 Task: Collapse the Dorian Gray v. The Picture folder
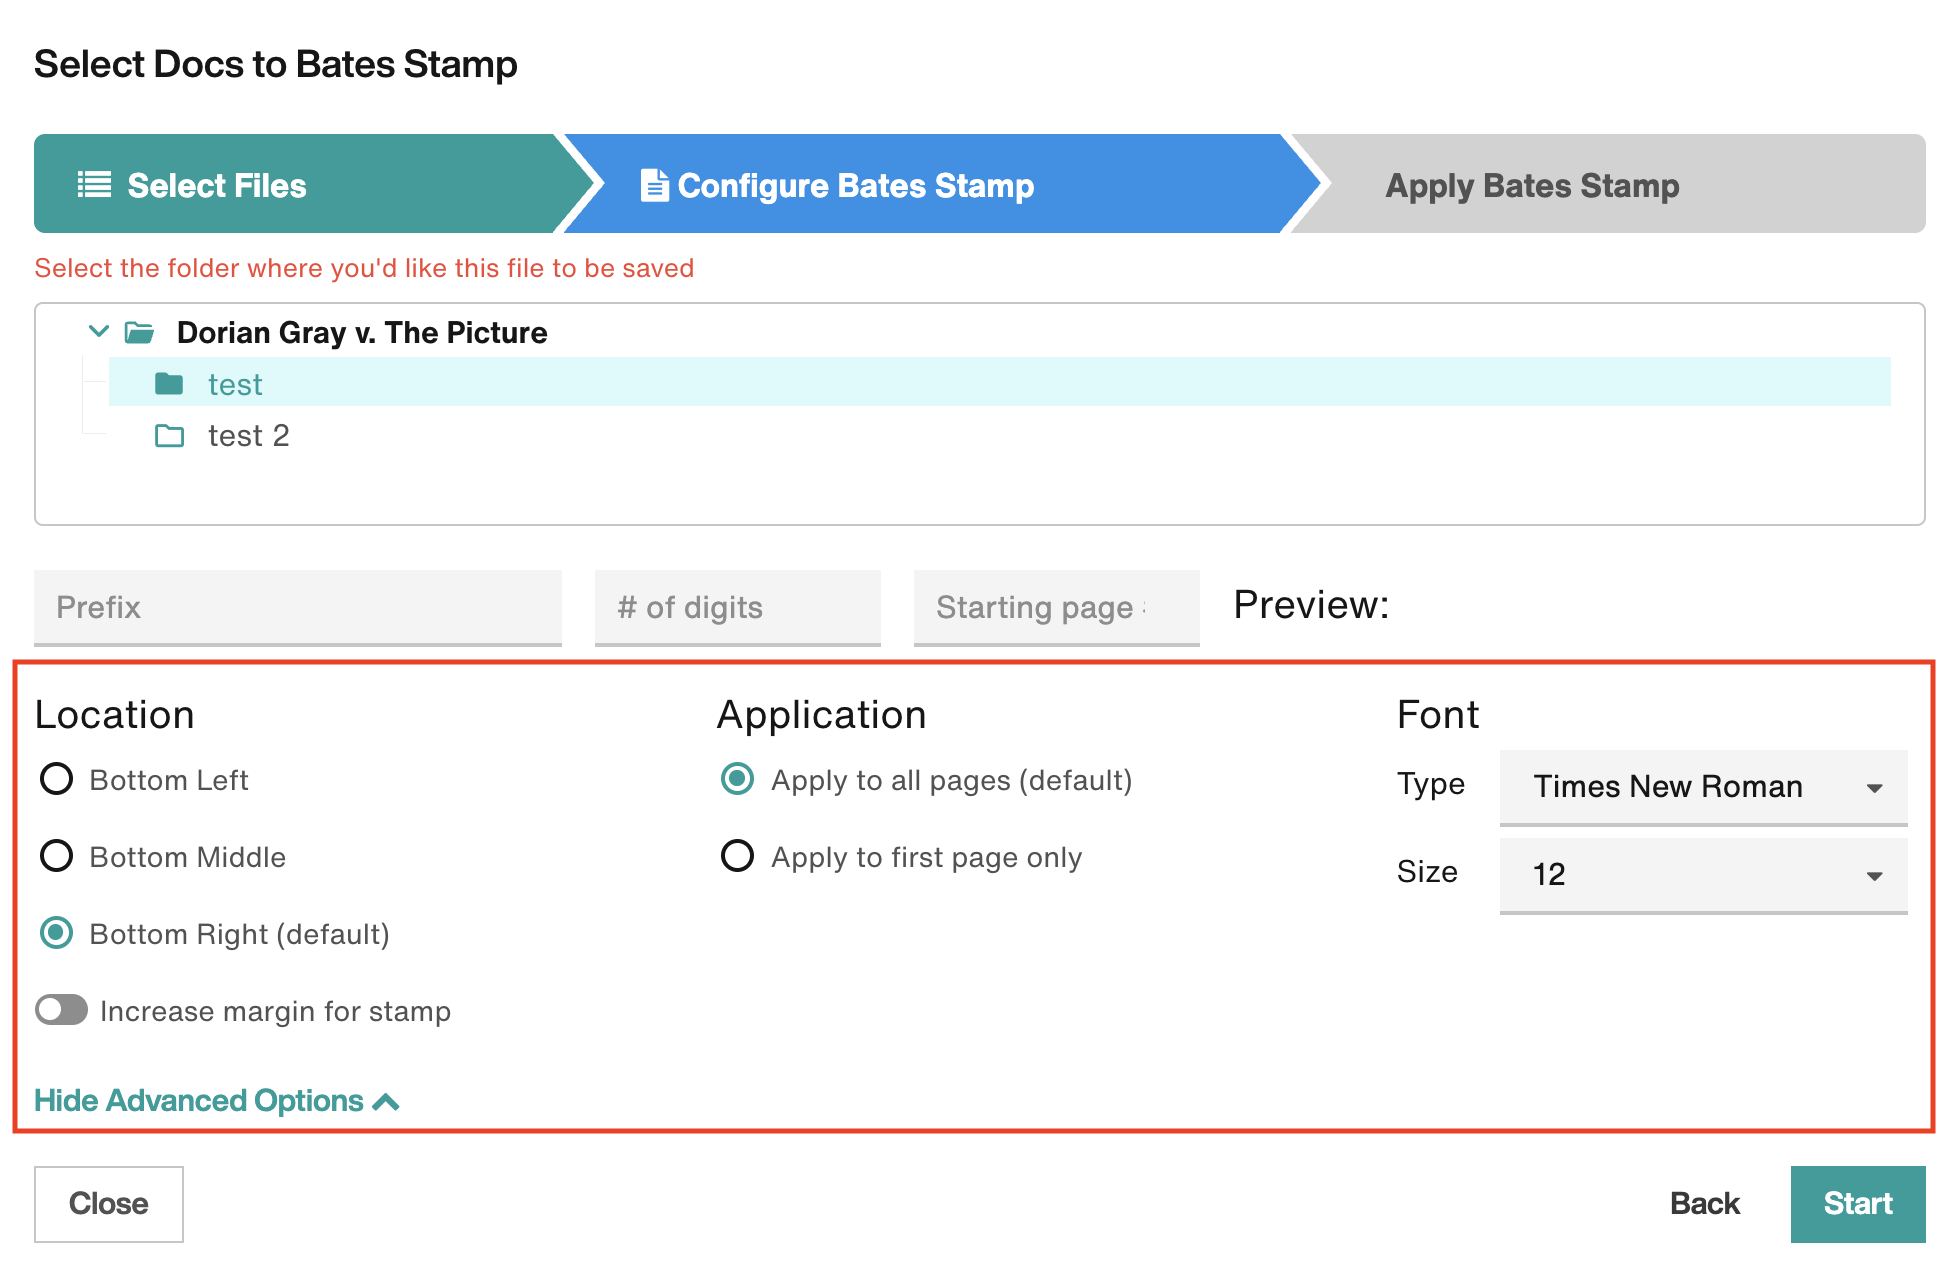[x=98, y=331]
